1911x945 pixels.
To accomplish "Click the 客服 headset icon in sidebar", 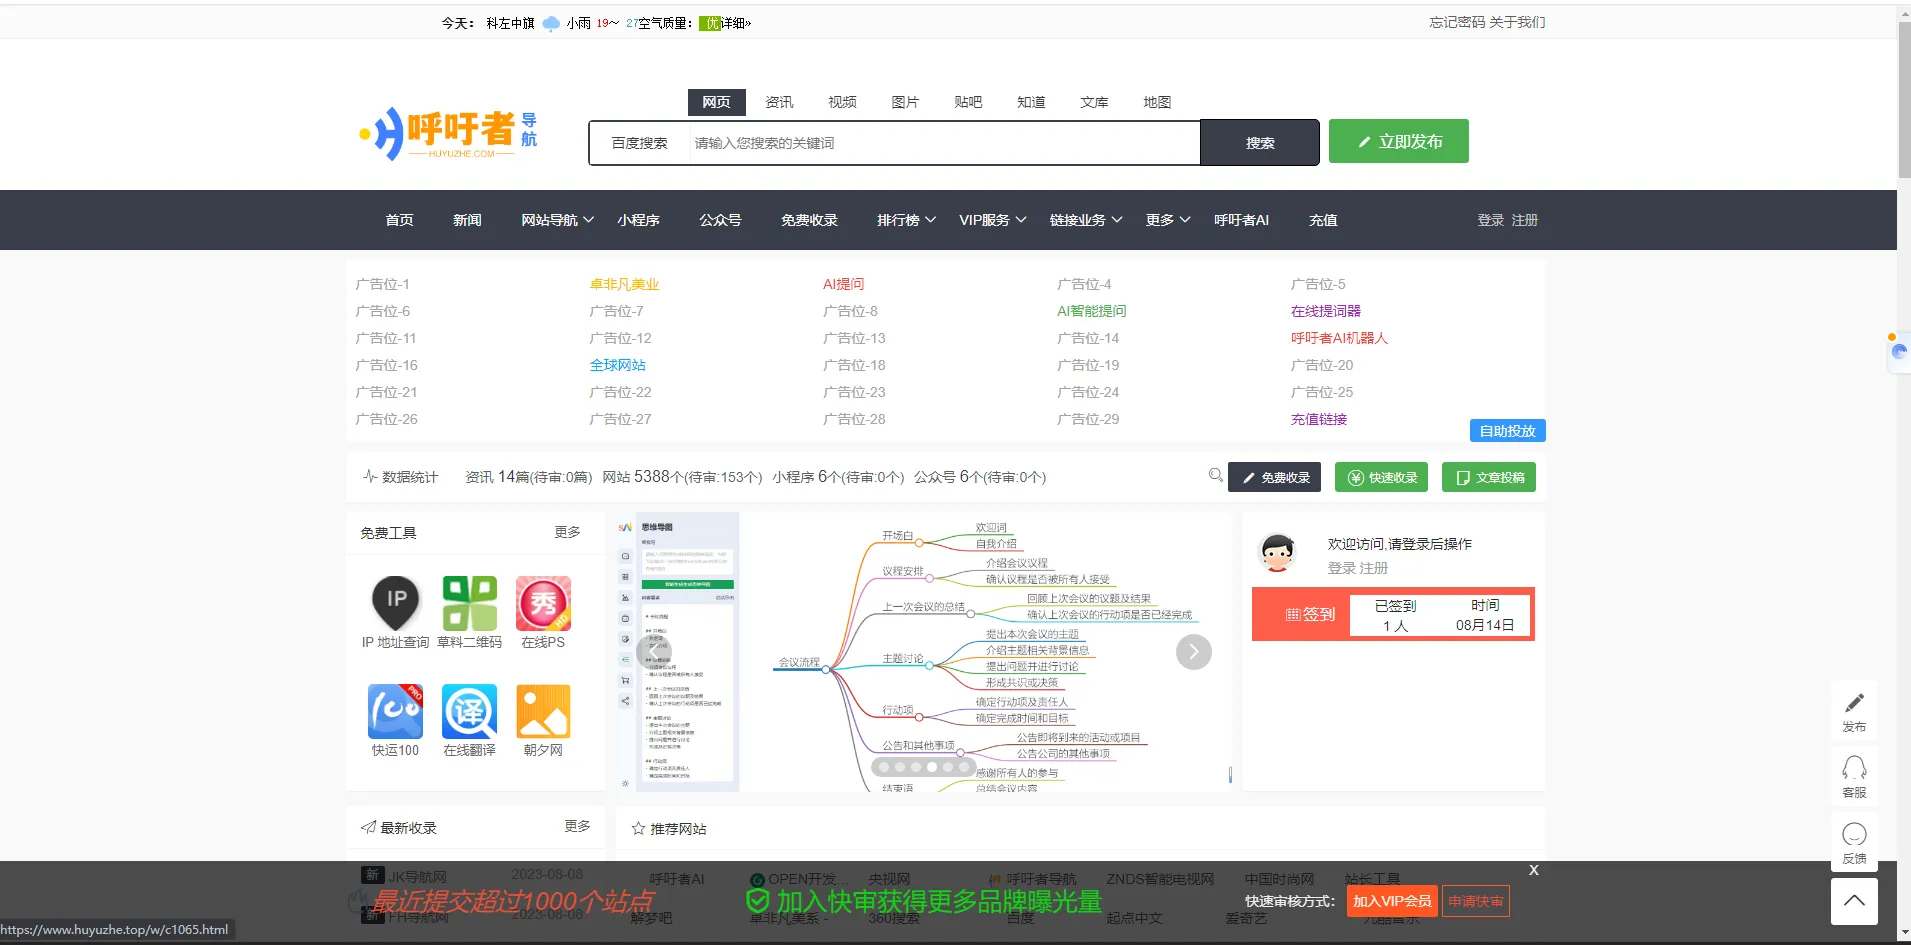I will coord(1854,768).
